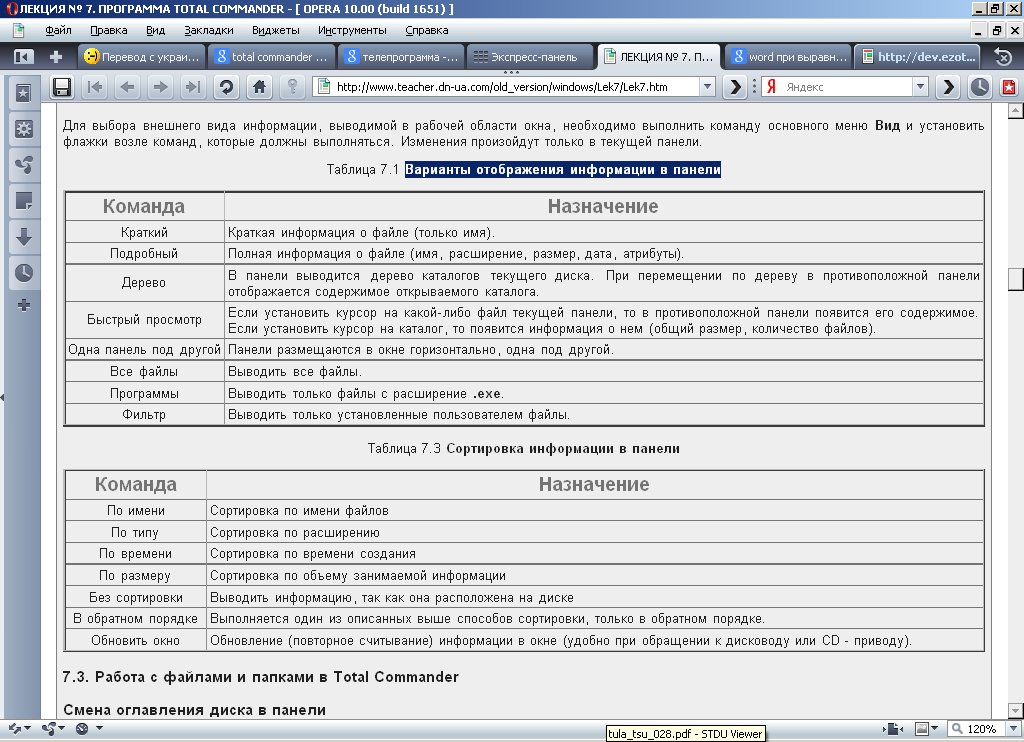The width and height of the screenshot is (1024, 742).
Task: Click the page address URL field
Action: (x=516, y=87)
